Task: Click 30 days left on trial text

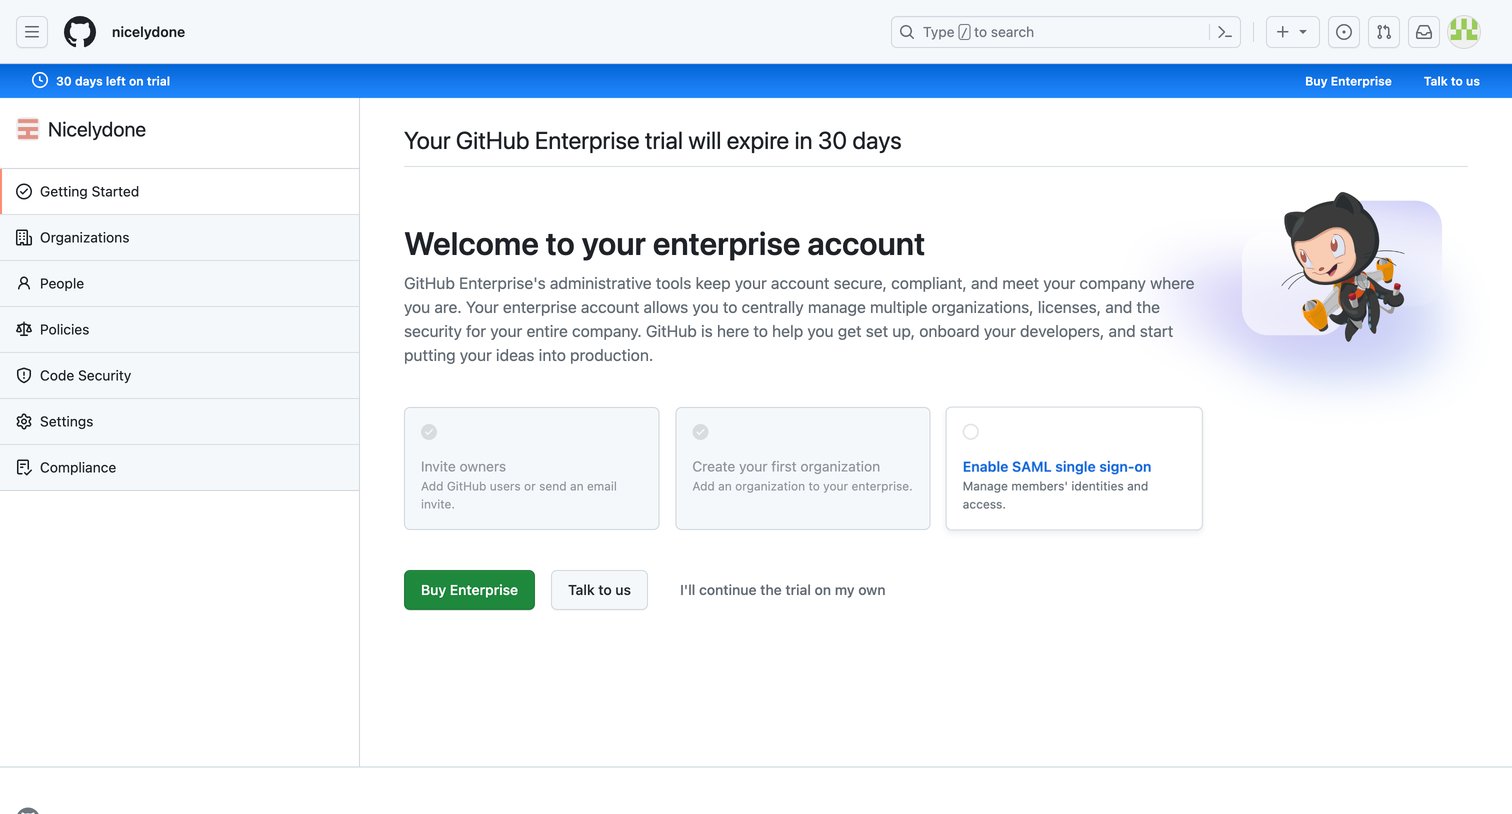Action: point(113,81)
